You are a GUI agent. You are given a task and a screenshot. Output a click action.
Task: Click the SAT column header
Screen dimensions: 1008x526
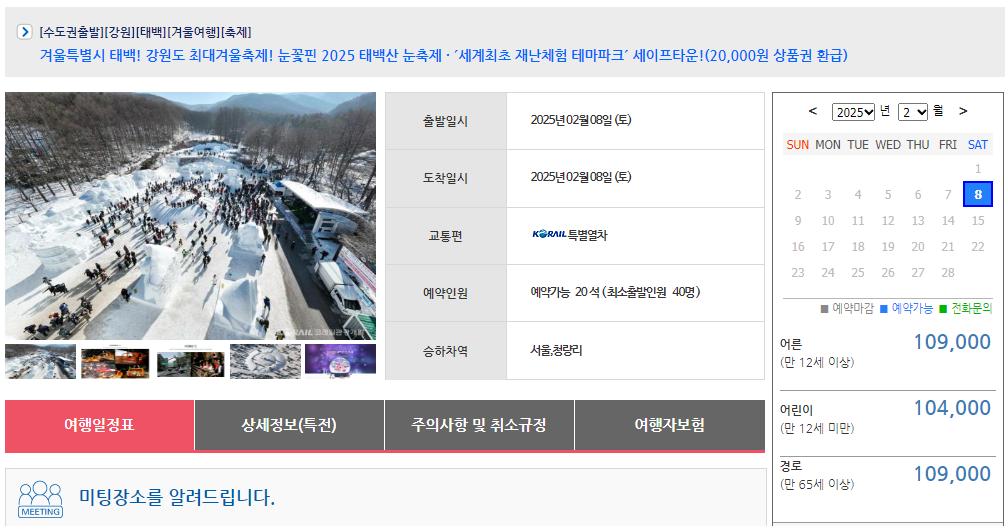click(x=978, y=145)
